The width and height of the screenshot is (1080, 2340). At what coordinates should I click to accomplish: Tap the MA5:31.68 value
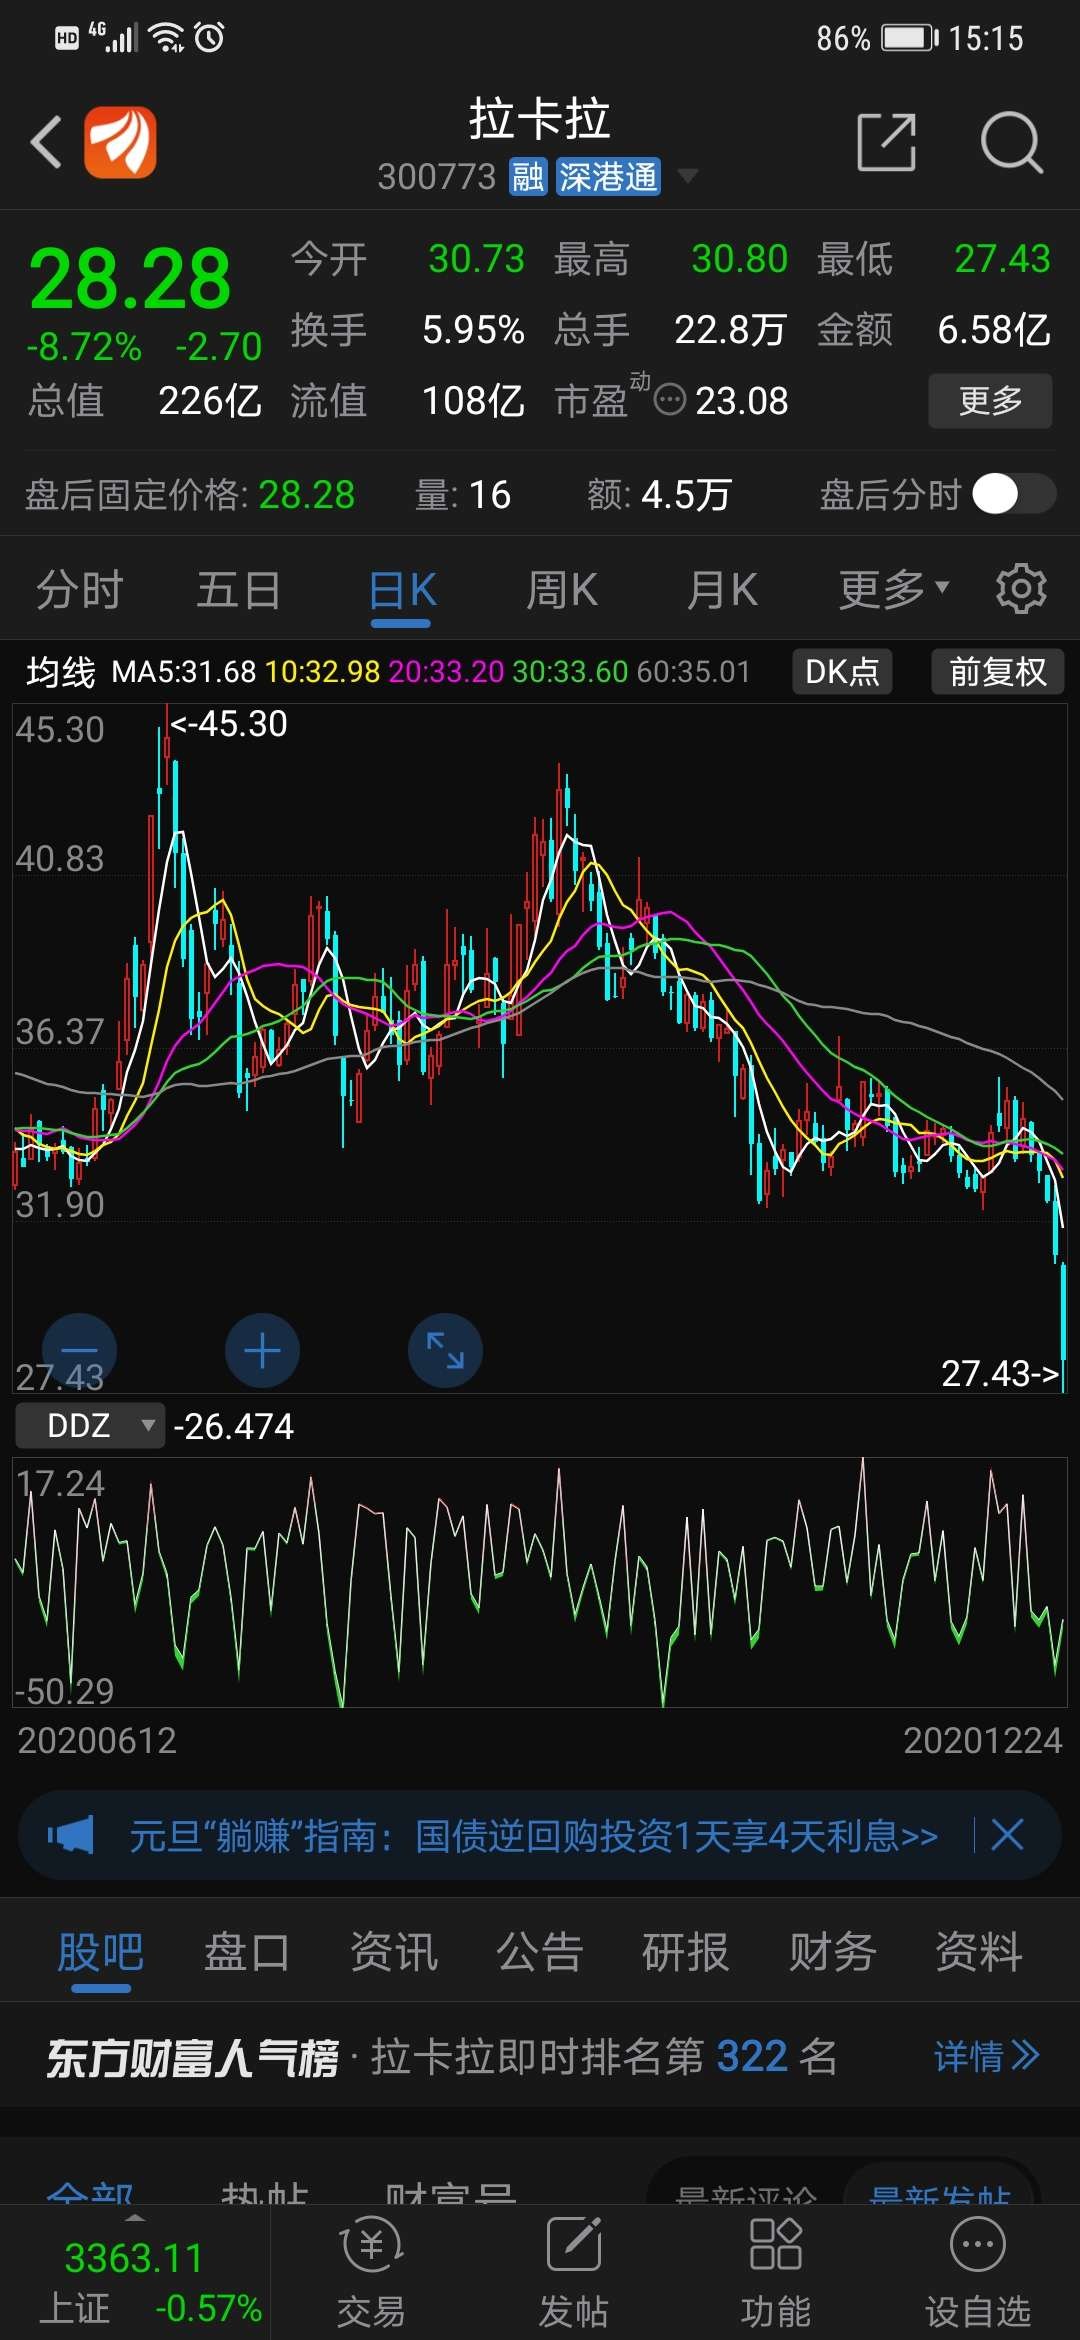point(184,672)
